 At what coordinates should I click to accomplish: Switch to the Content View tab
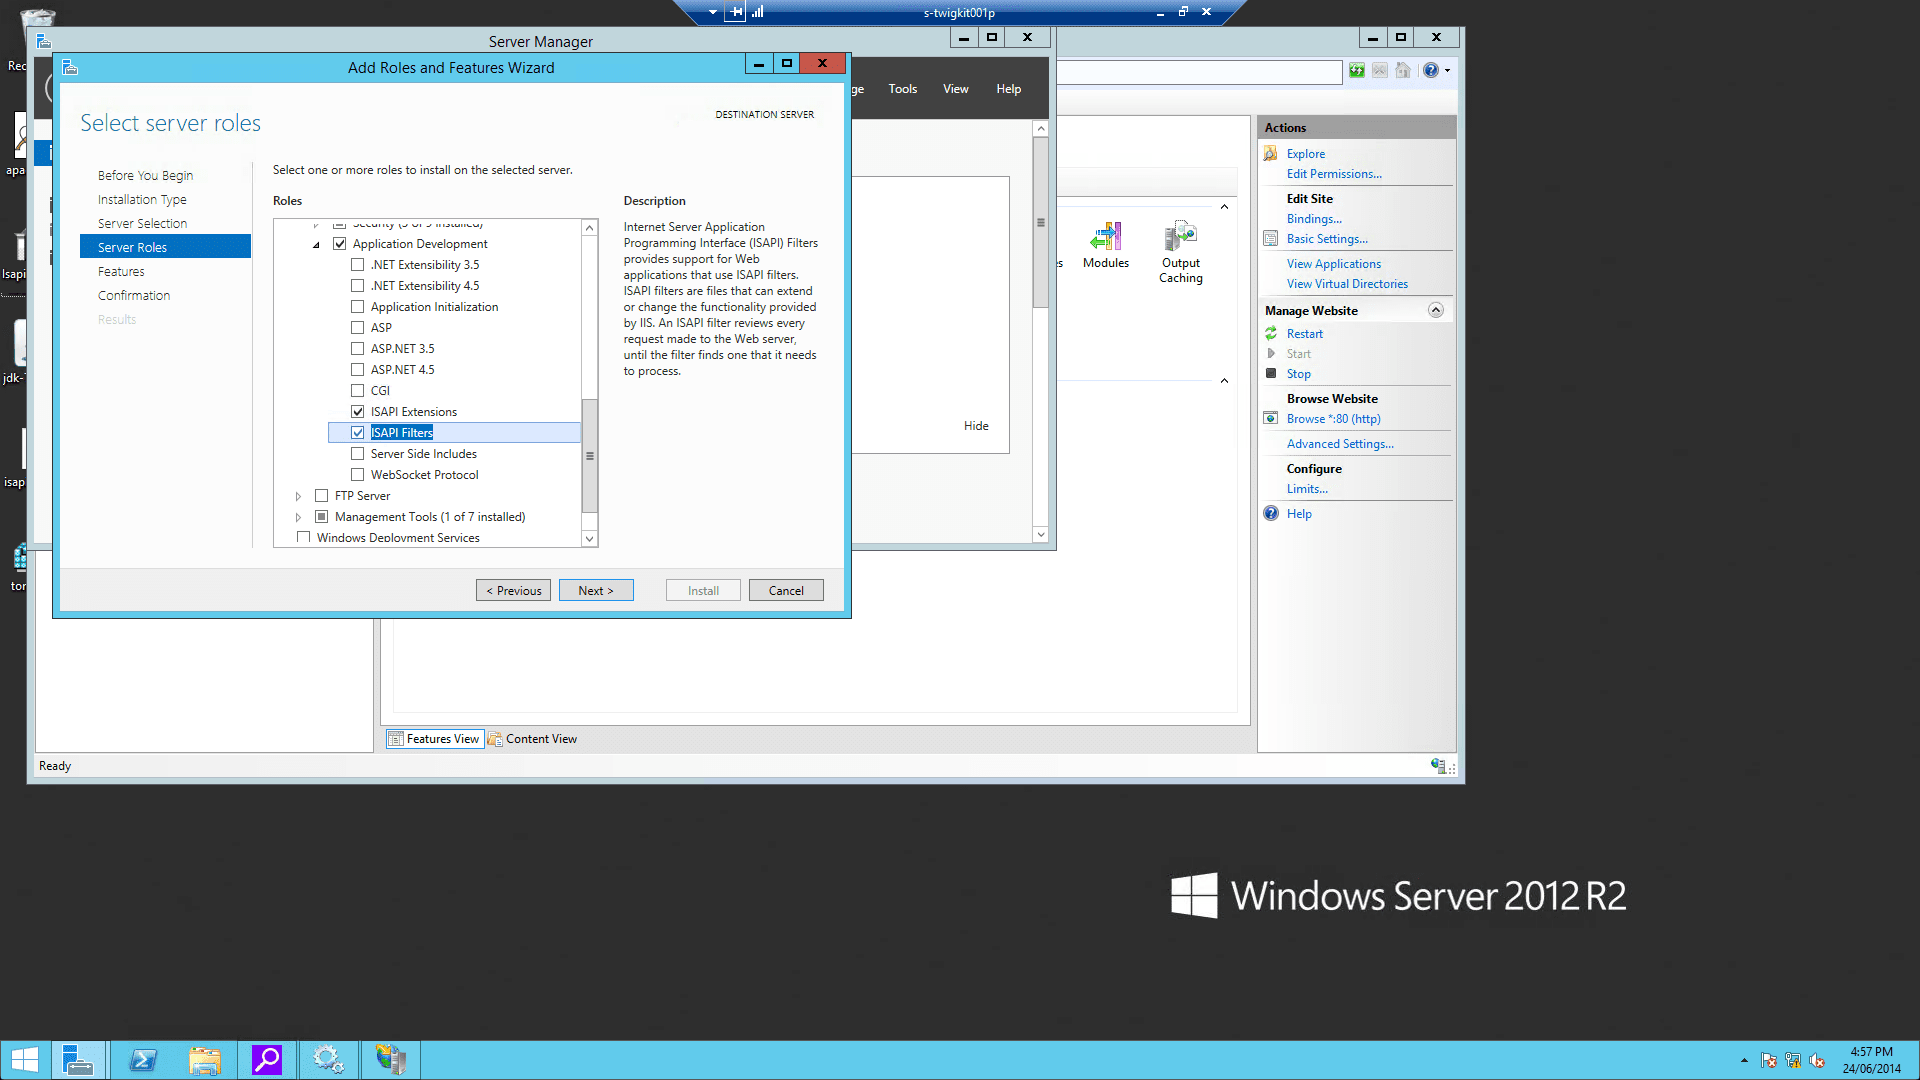533,739
